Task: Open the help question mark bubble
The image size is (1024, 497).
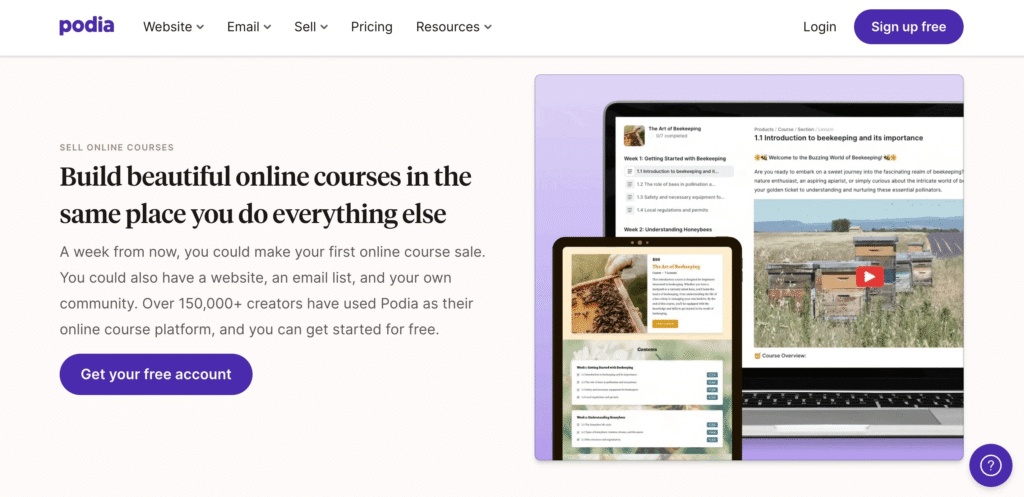Action: 991,465
